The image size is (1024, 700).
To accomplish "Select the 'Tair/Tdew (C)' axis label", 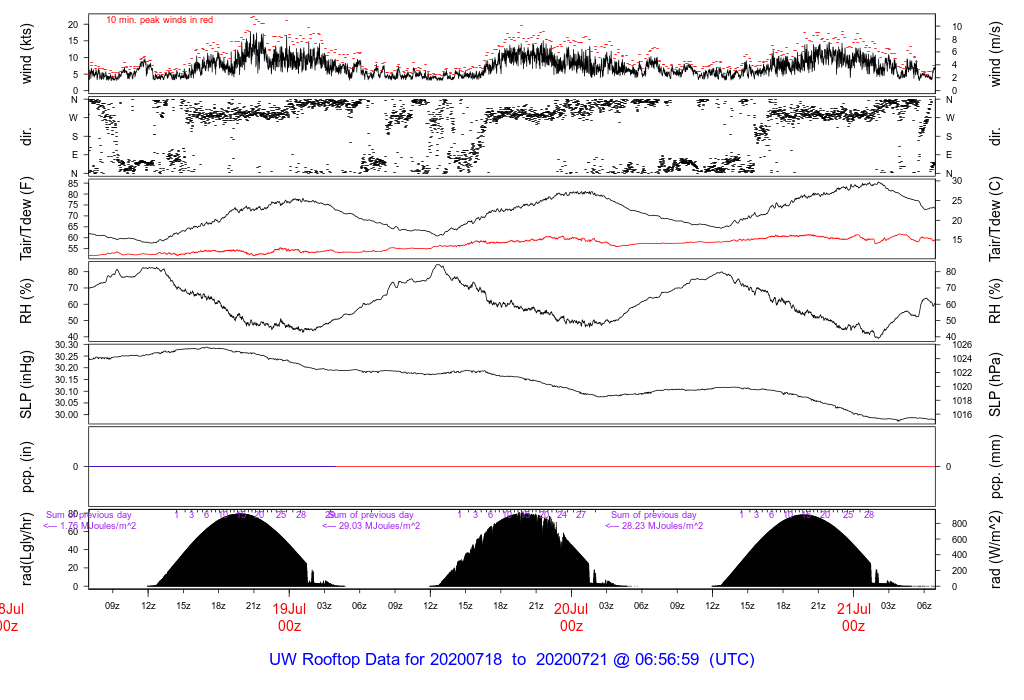I will point(996,217).
